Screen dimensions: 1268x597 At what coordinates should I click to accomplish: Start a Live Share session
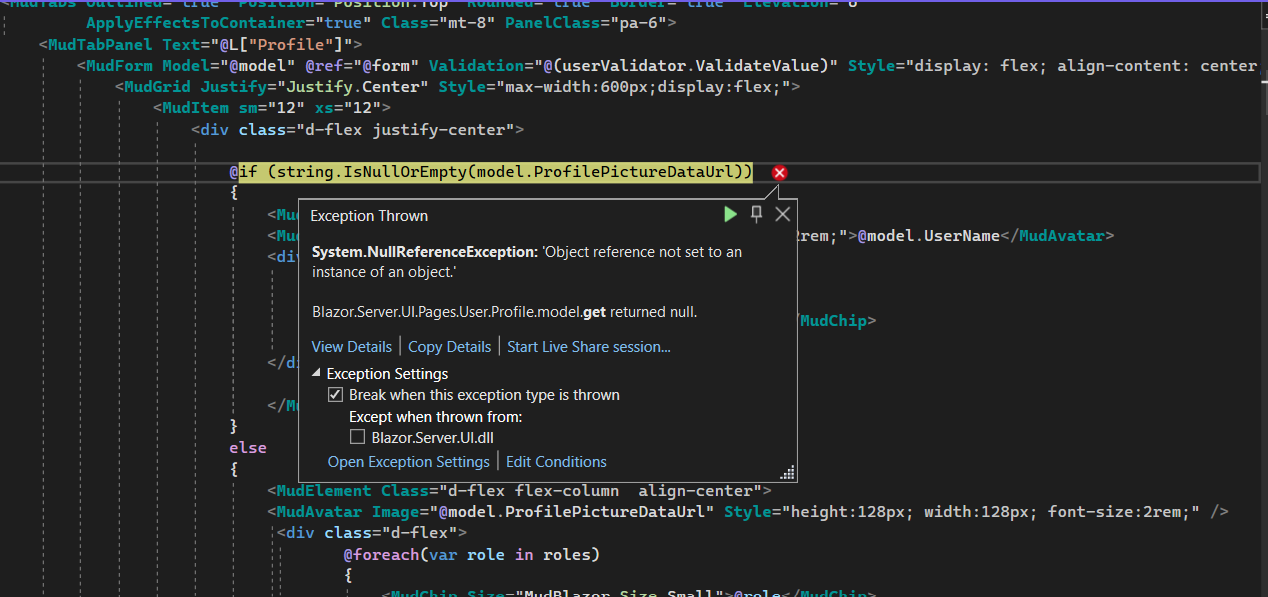point(588,346)
